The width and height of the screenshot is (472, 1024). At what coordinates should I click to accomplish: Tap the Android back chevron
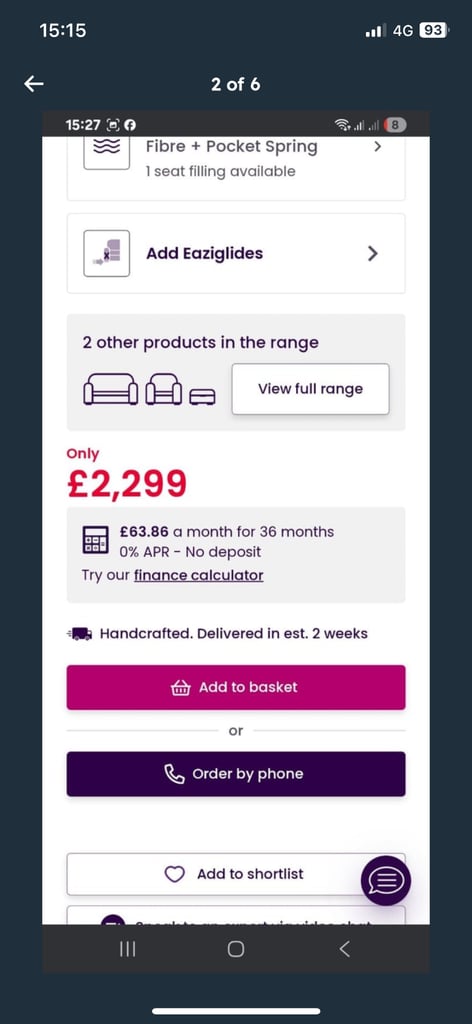(345, 949)
